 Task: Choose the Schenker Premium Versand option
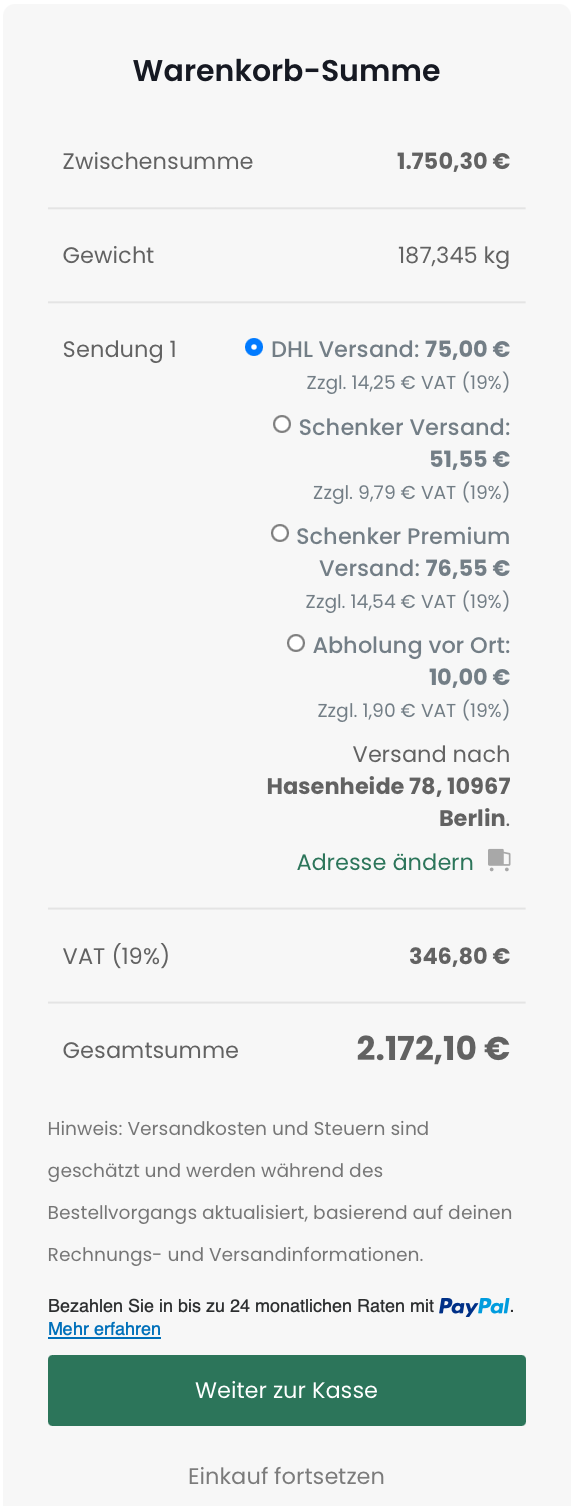click(x=280, y=533)
